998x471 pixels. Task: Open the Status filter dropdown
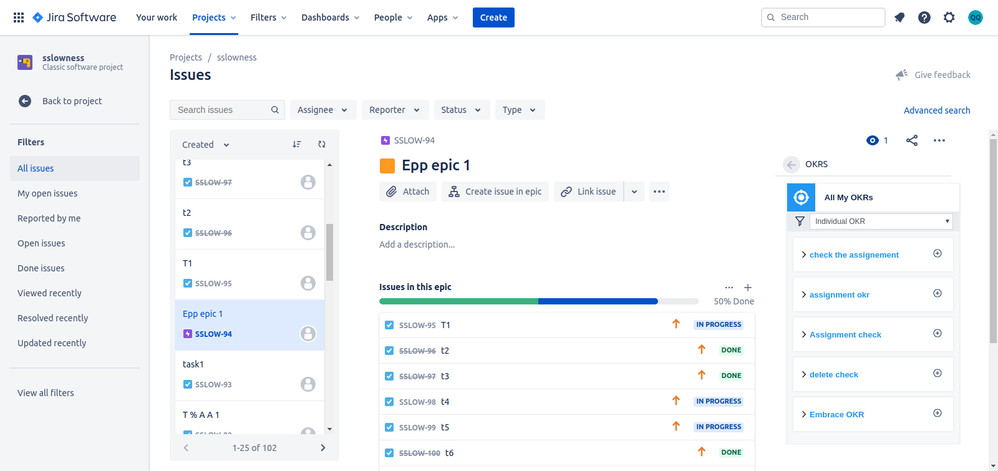point(462,109)
